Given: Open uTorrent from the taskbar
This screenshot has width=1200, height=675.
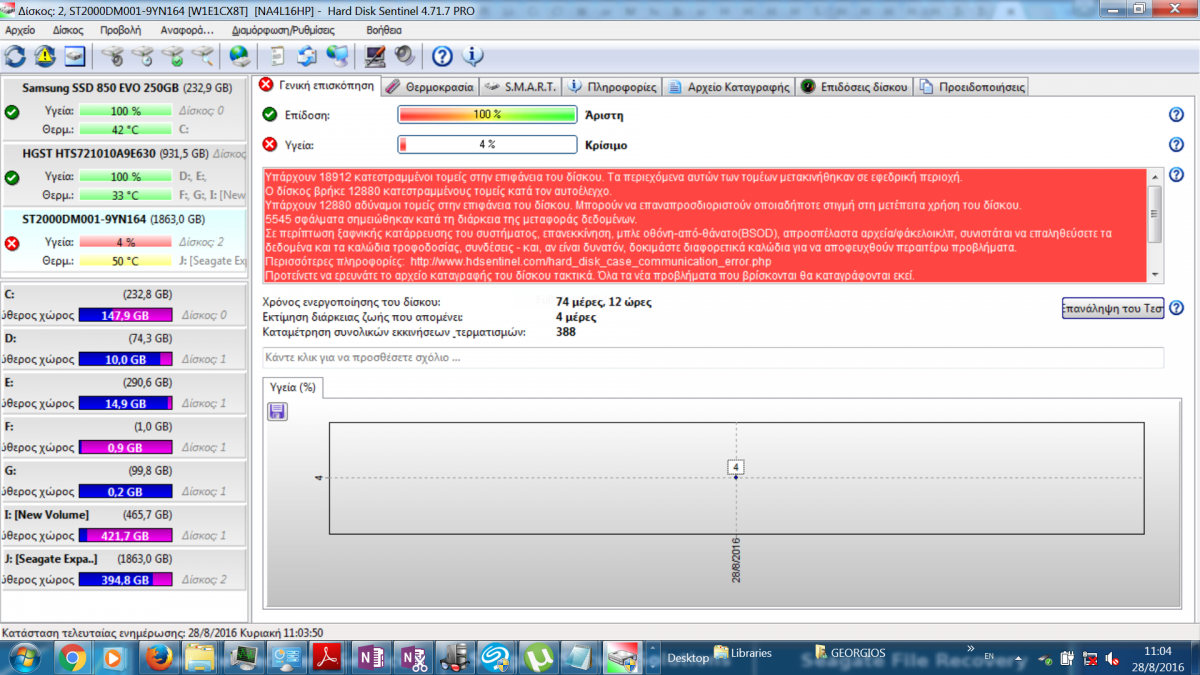Looking at the screenshot, I should click(x=540, y=657).
